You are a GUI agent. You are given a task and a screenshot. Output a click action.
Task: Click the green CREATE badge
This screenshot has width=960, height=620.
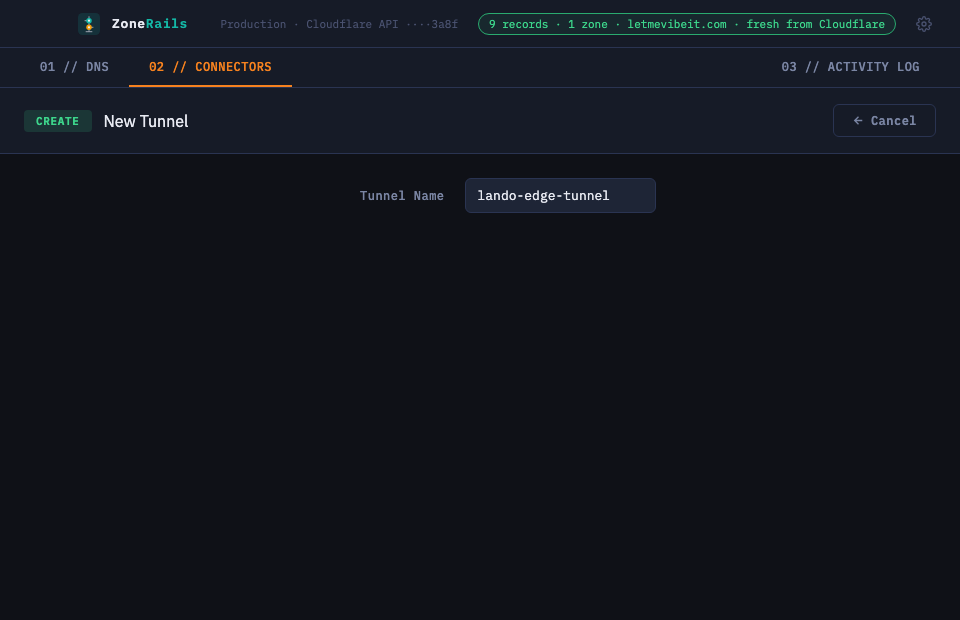pos(58,121)
